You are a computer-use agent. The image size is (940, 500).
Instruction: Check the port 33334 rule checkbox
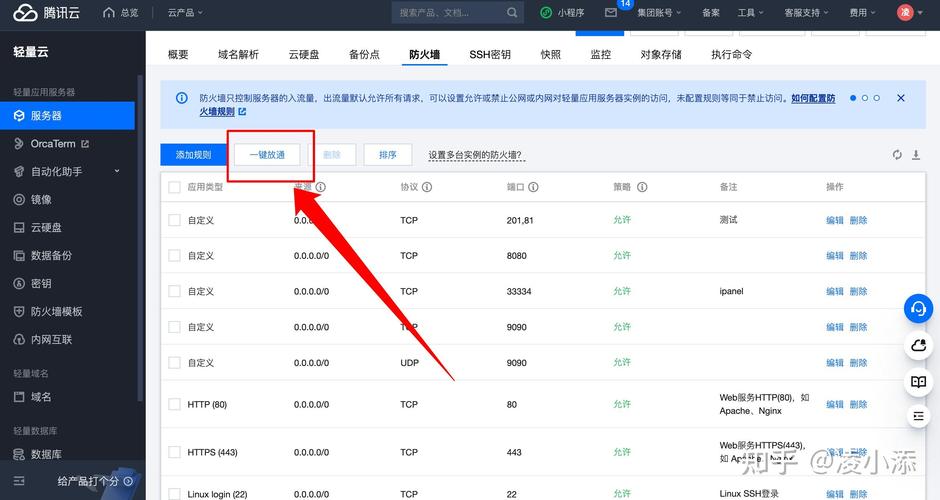pyautogui.click(x=174, y=291)
